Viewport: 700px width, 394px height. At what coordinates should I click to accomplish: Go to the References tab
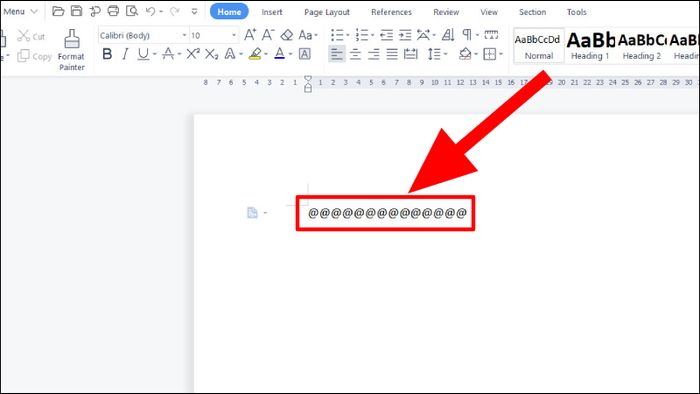click(392, 12)
